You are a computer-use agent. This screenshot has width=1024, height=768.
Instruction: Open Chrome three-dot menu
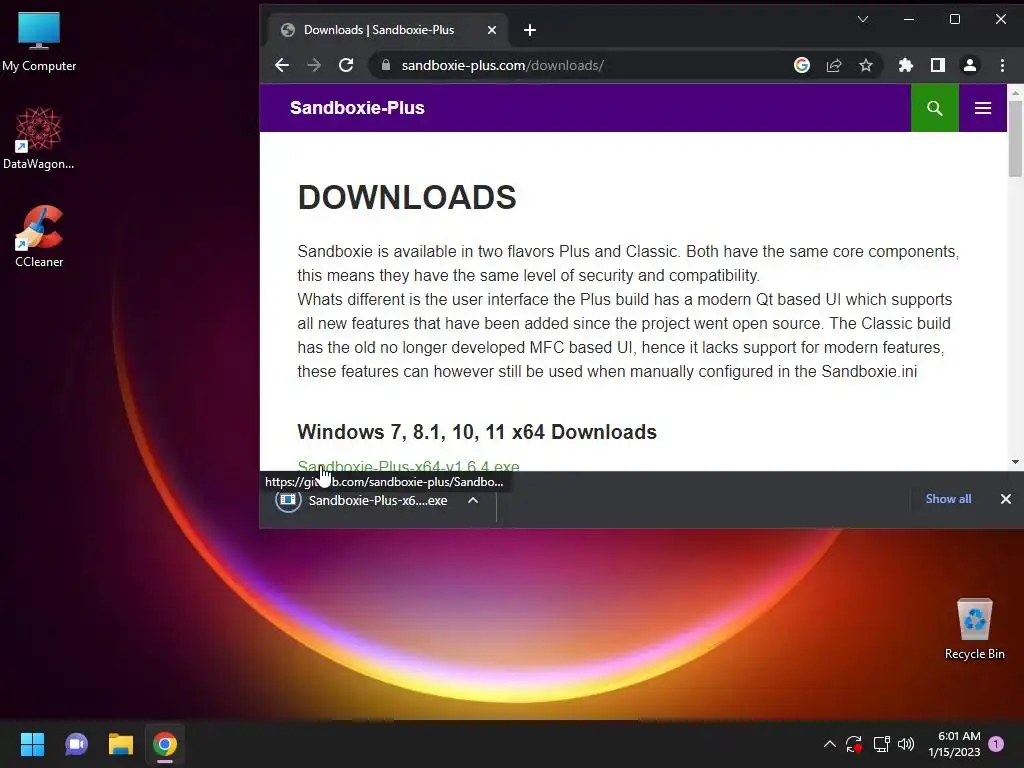click(1002, 65)
